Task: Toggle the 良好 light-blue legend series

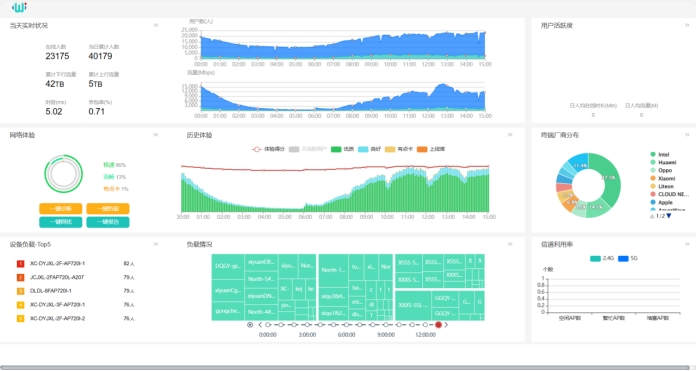Action: (x=369, y=149)
